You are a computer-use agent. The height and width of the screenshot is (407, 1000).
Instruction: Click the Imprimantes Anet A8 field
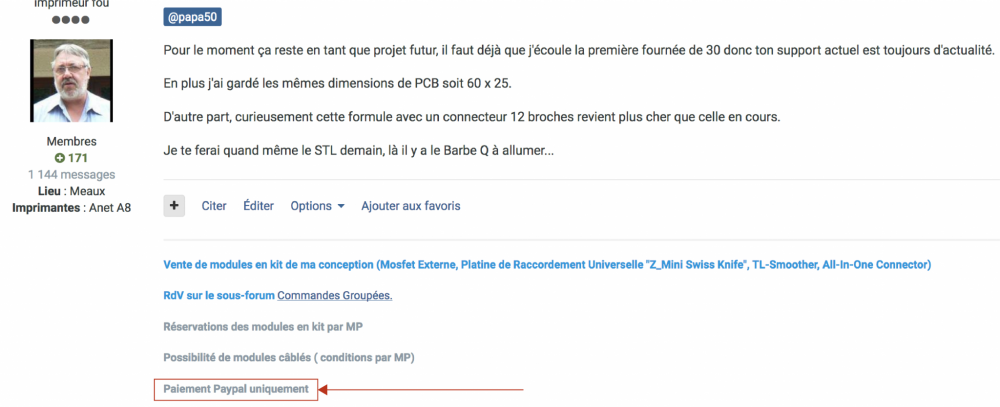71,207
